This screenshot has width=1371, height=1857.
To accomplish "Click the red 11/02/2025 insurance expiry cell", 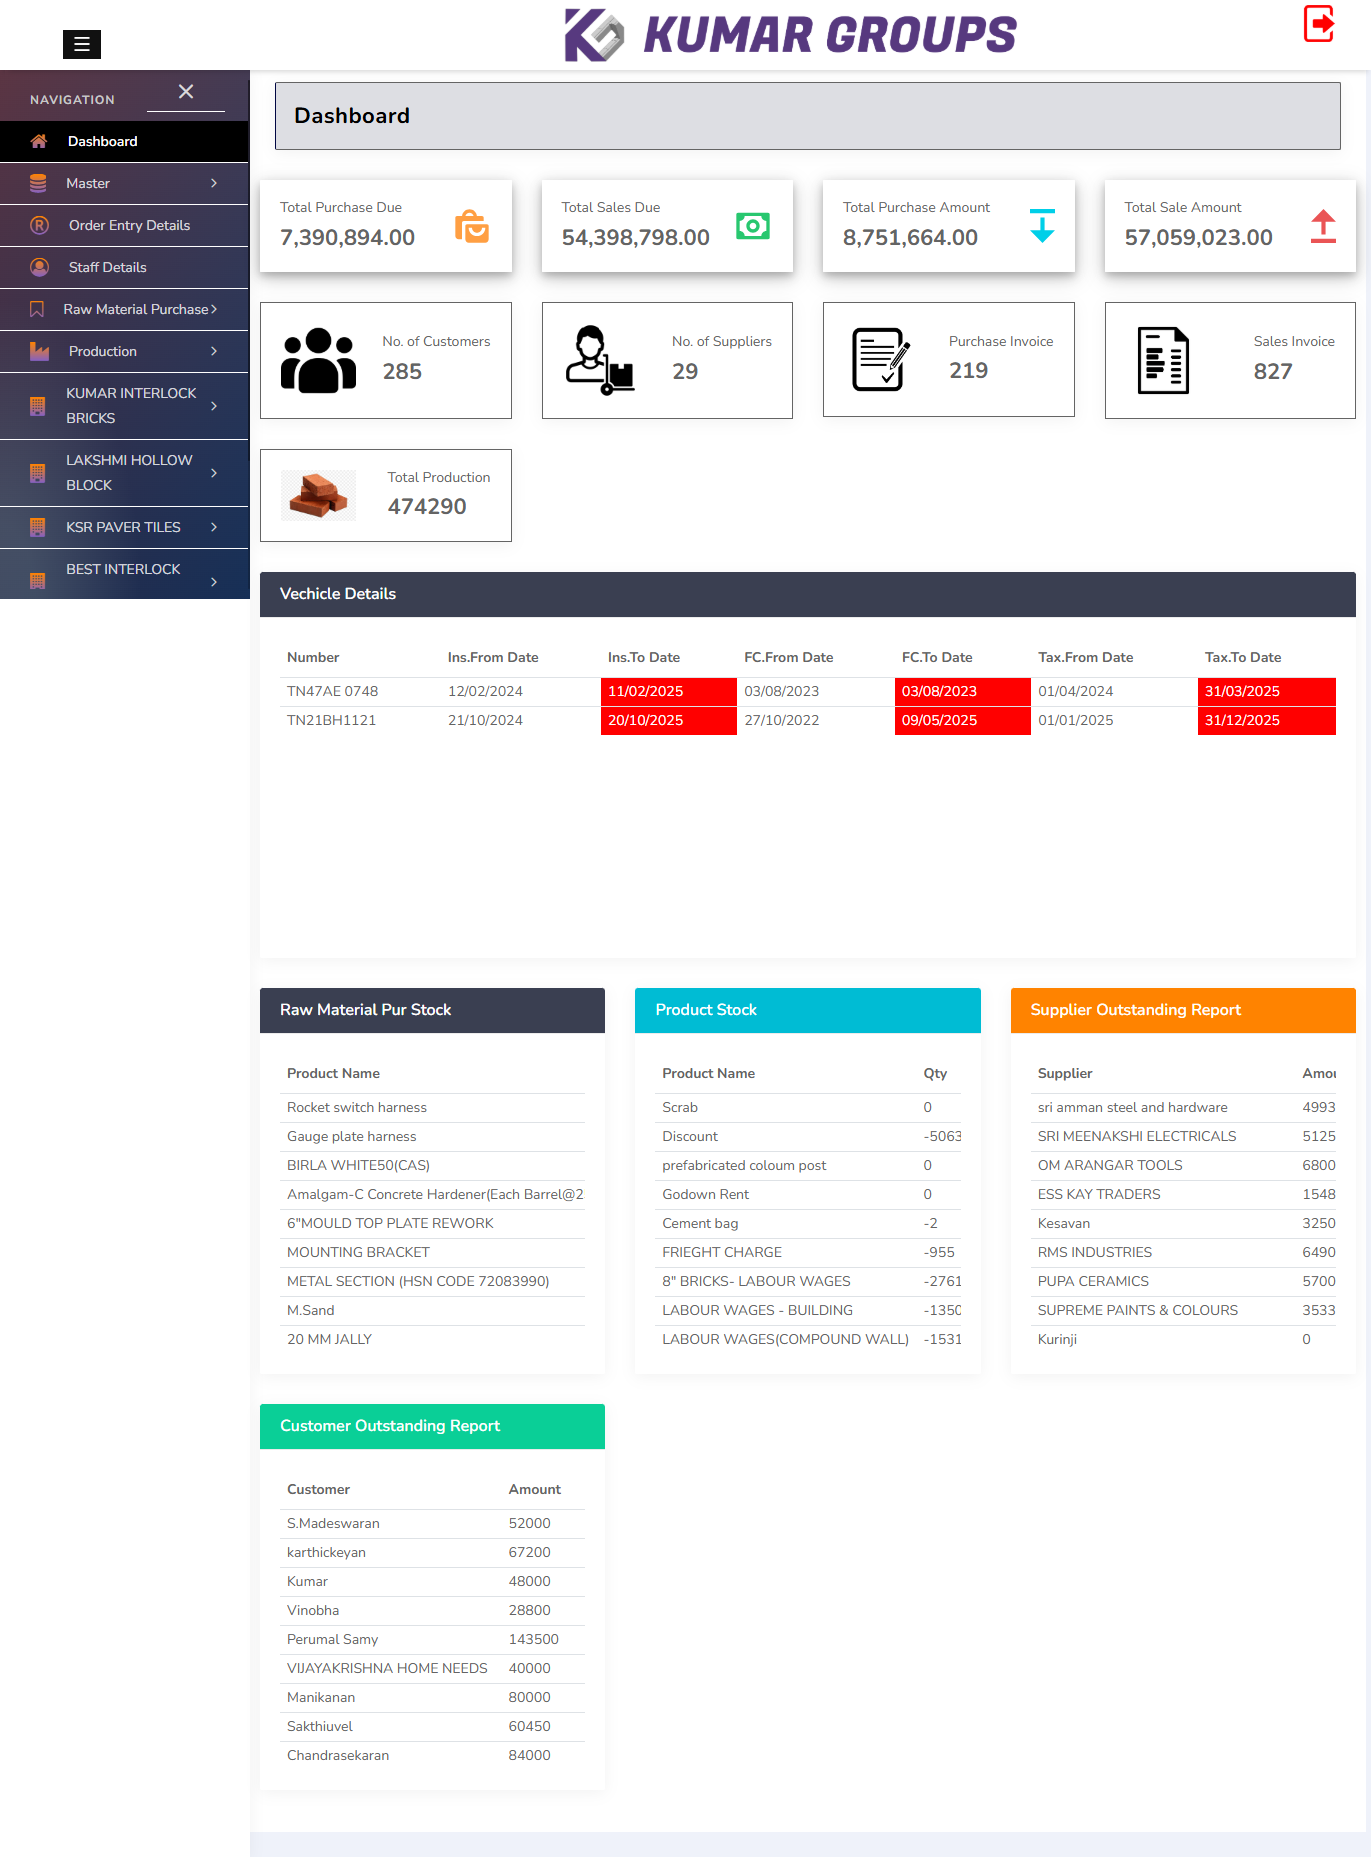I will pyautogui.click(x=668, y=691).
